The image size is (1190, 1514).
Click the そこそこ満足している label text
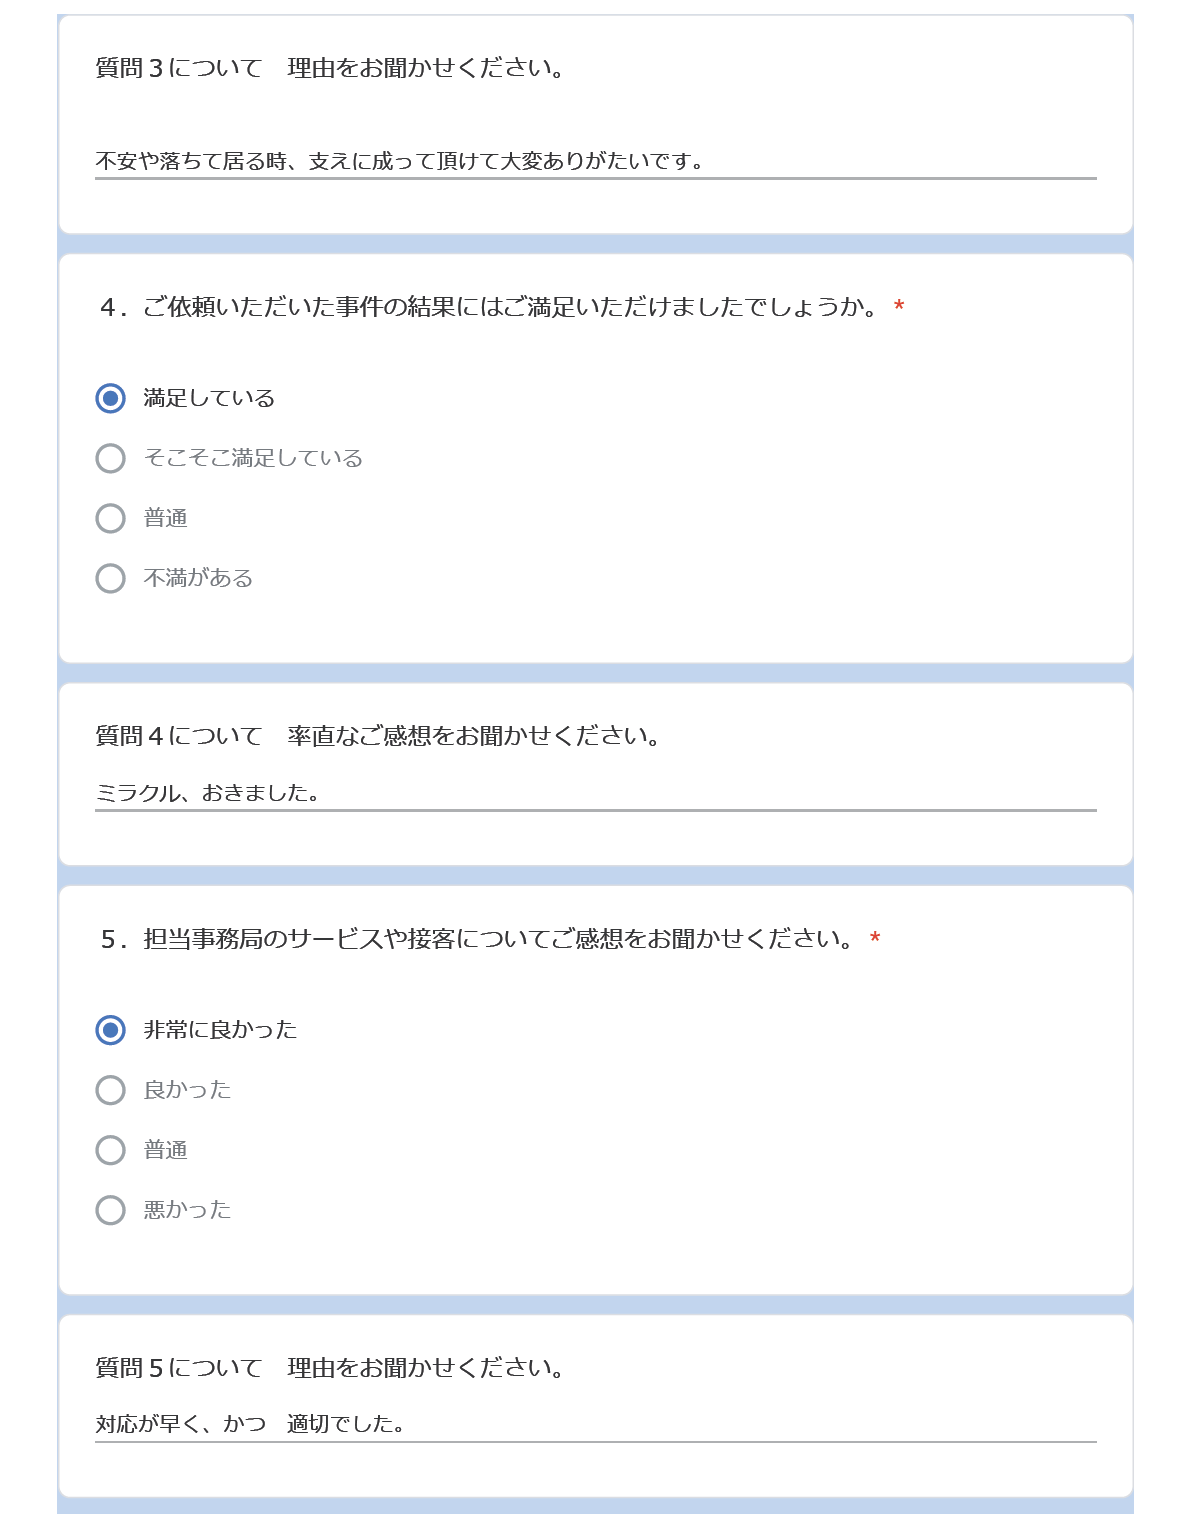click(x=253, y=458)
